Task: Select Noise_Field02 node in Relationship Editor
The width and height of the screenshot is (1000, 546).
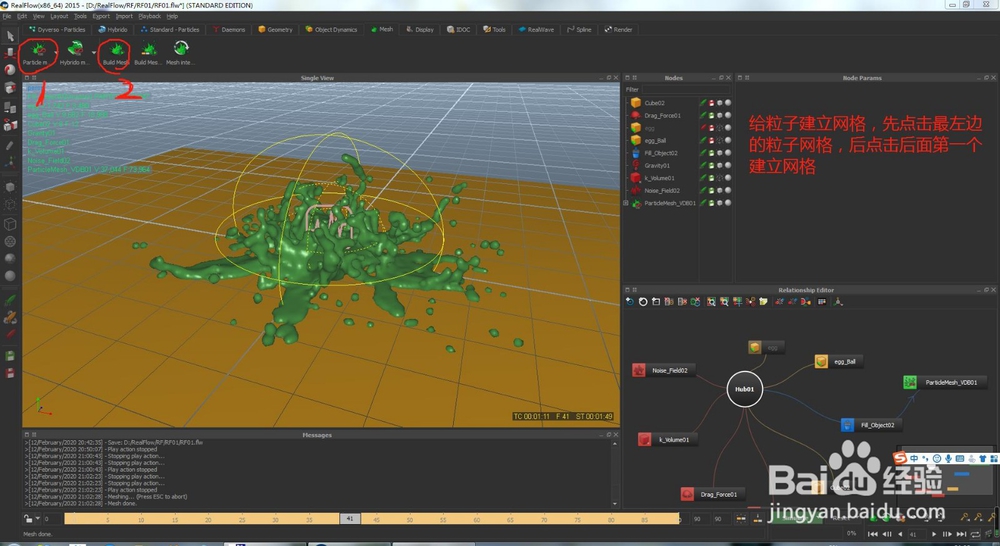Action: click(x=663, y=370)
